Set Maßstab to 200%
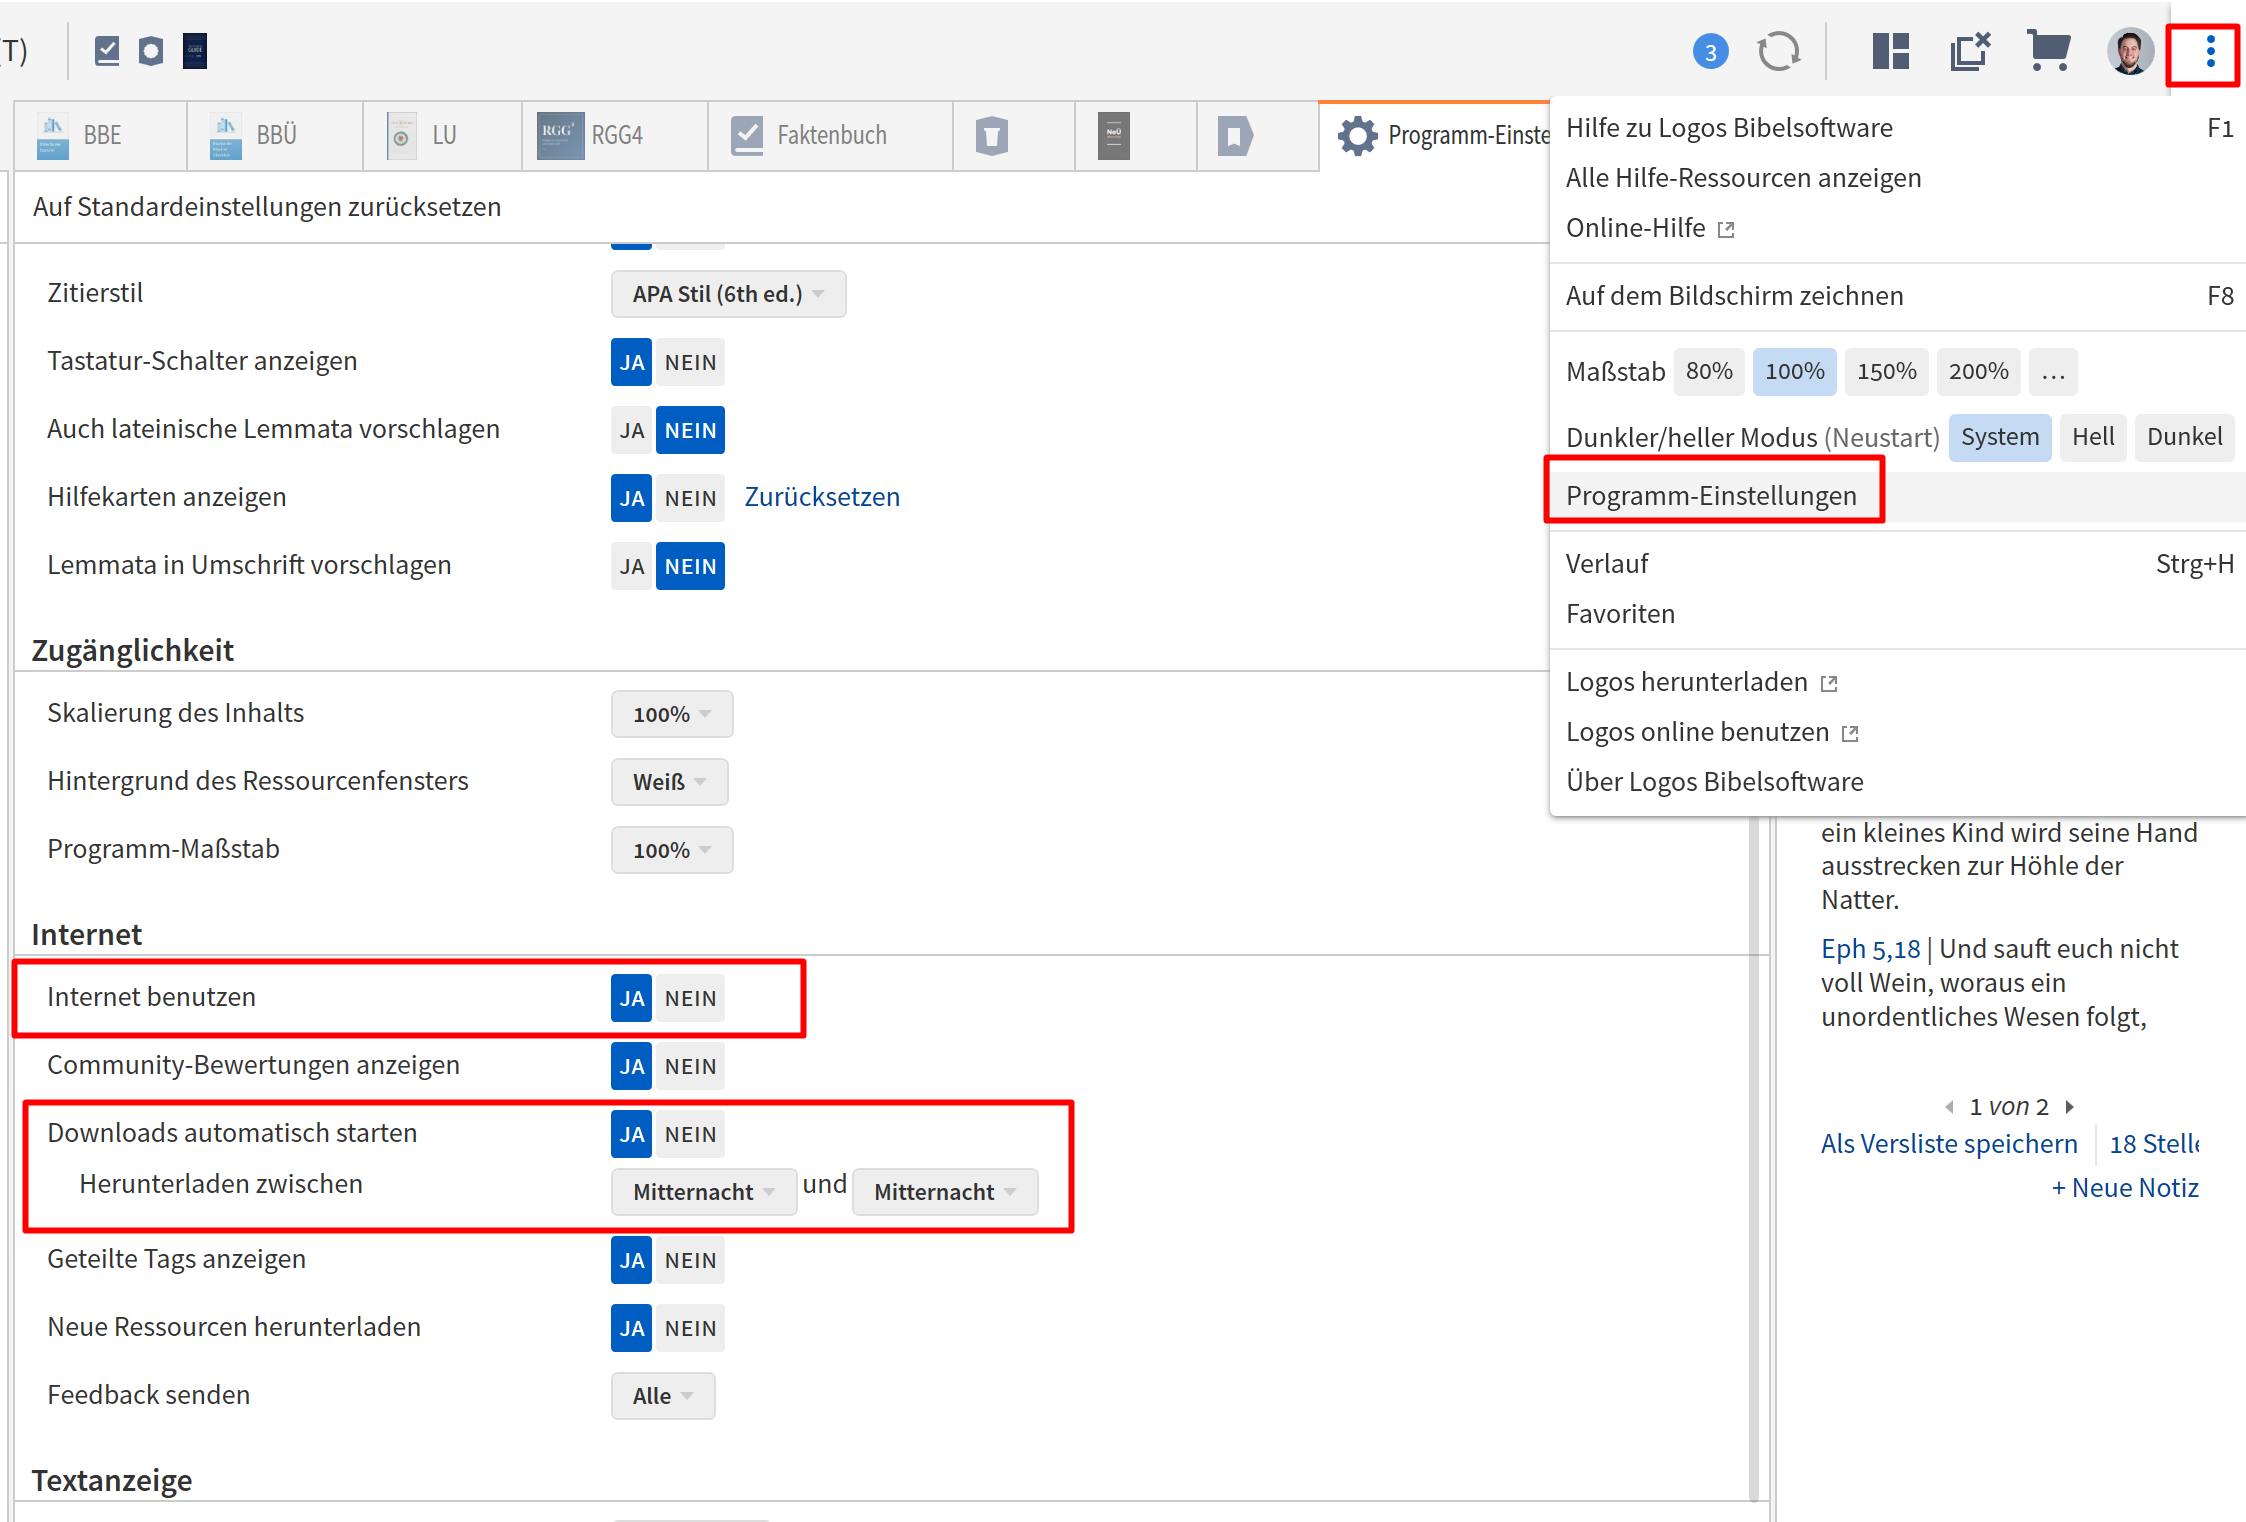Image resolution: width=2246 pixels, height=1522 pixels. [1978, 372]
